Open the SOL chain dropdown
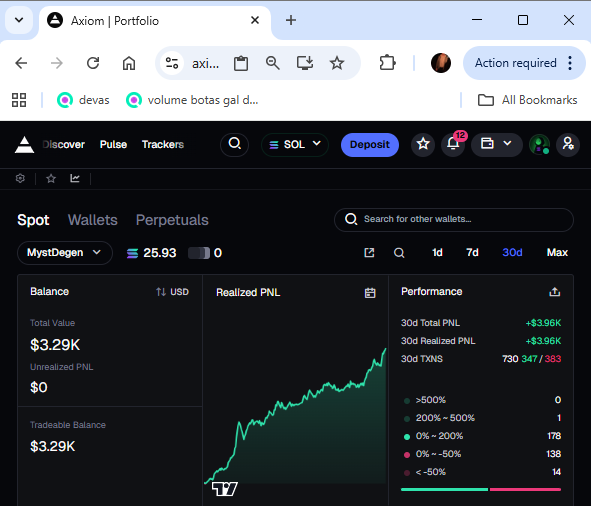Image resolution: width=591 pixels, height=506 pixels. [295, 144]
